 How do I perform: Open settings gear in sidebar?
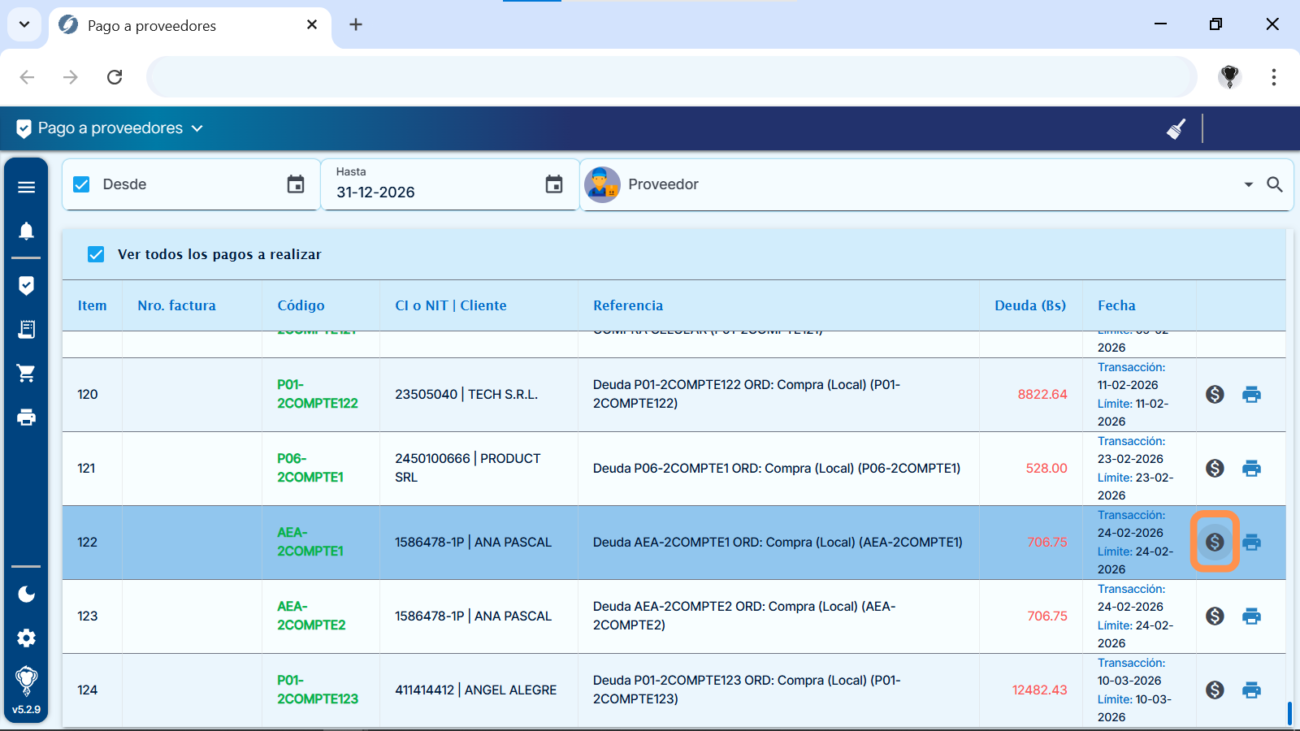tap(26, 638)
